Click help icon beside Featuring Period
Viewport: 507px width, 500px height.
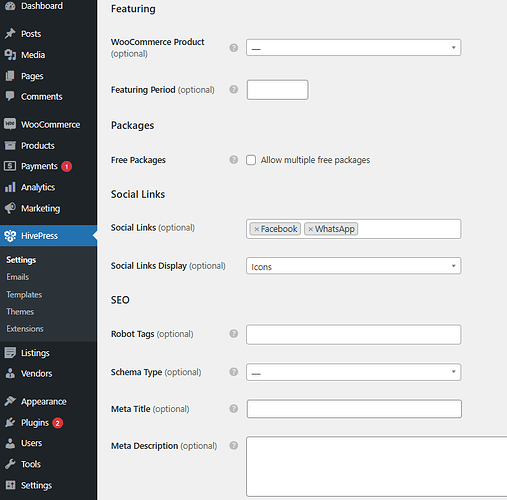(x=234, y=89)
